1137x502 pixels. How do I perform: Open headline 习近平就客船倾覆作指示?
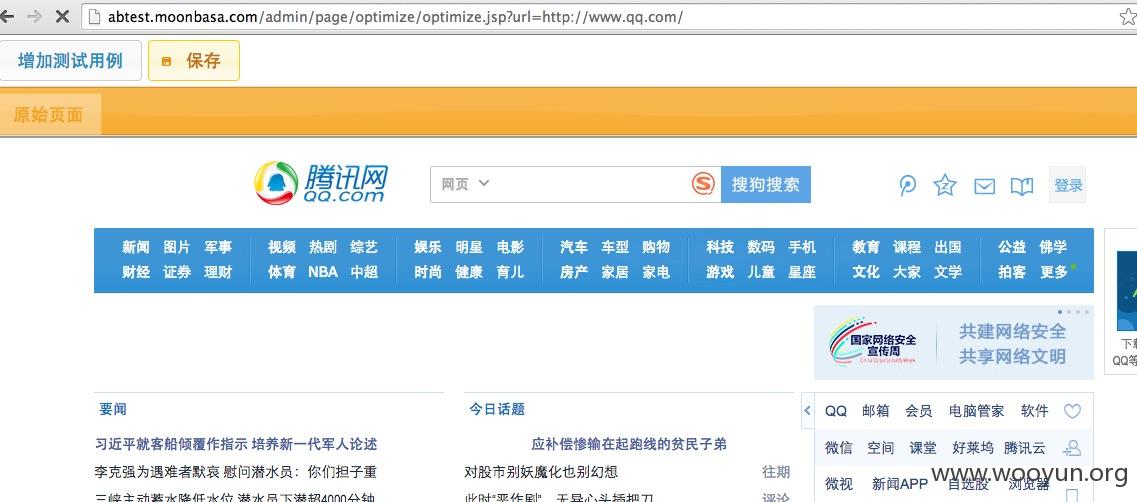click(x=236, y=444)
